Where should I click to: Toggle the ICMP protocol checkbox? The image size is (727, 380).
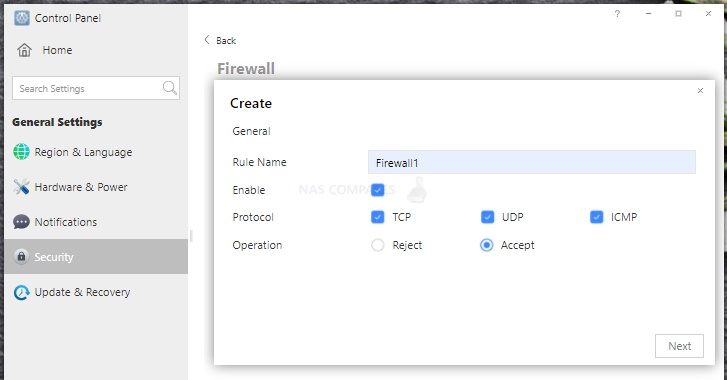pos(596,217)
